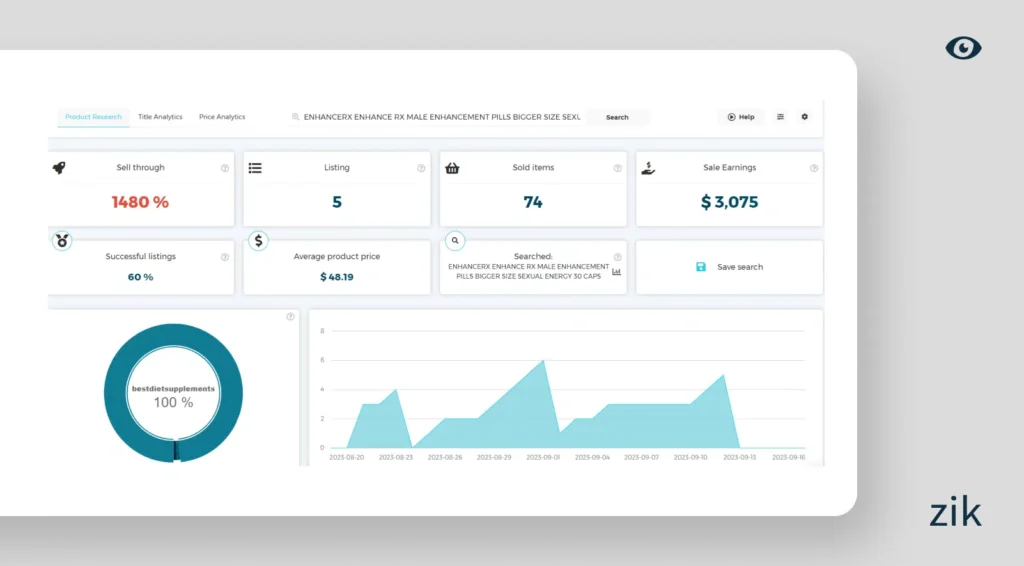1024x566 pixels.
Task: Show Successful listings help question mark
Action: pyautogui.click(x=225, y=257)
